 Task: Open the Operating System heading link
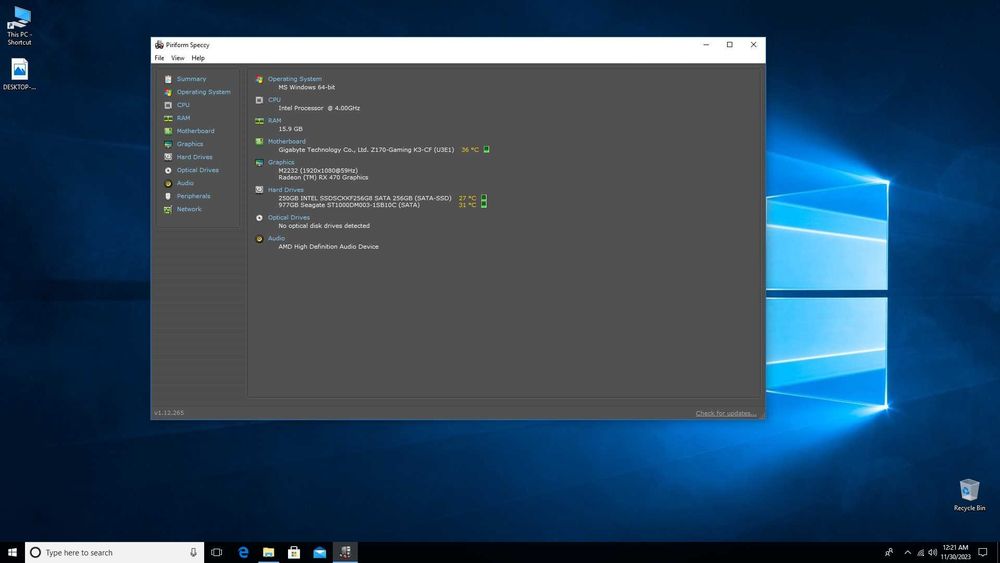[x=295, y=79]
